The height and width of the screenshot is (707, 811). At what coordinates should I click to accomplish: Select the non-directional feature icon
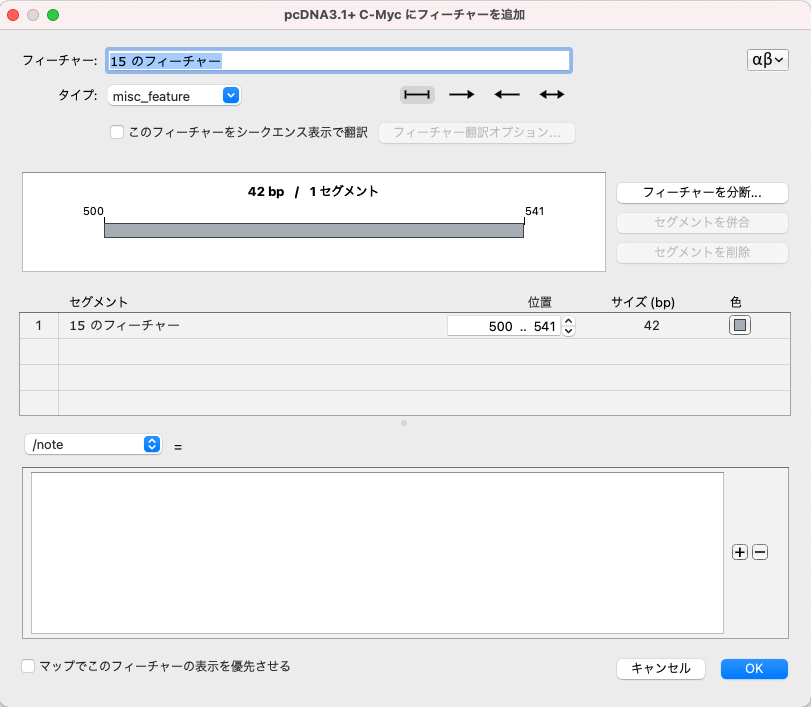click(x=416, y=94)
